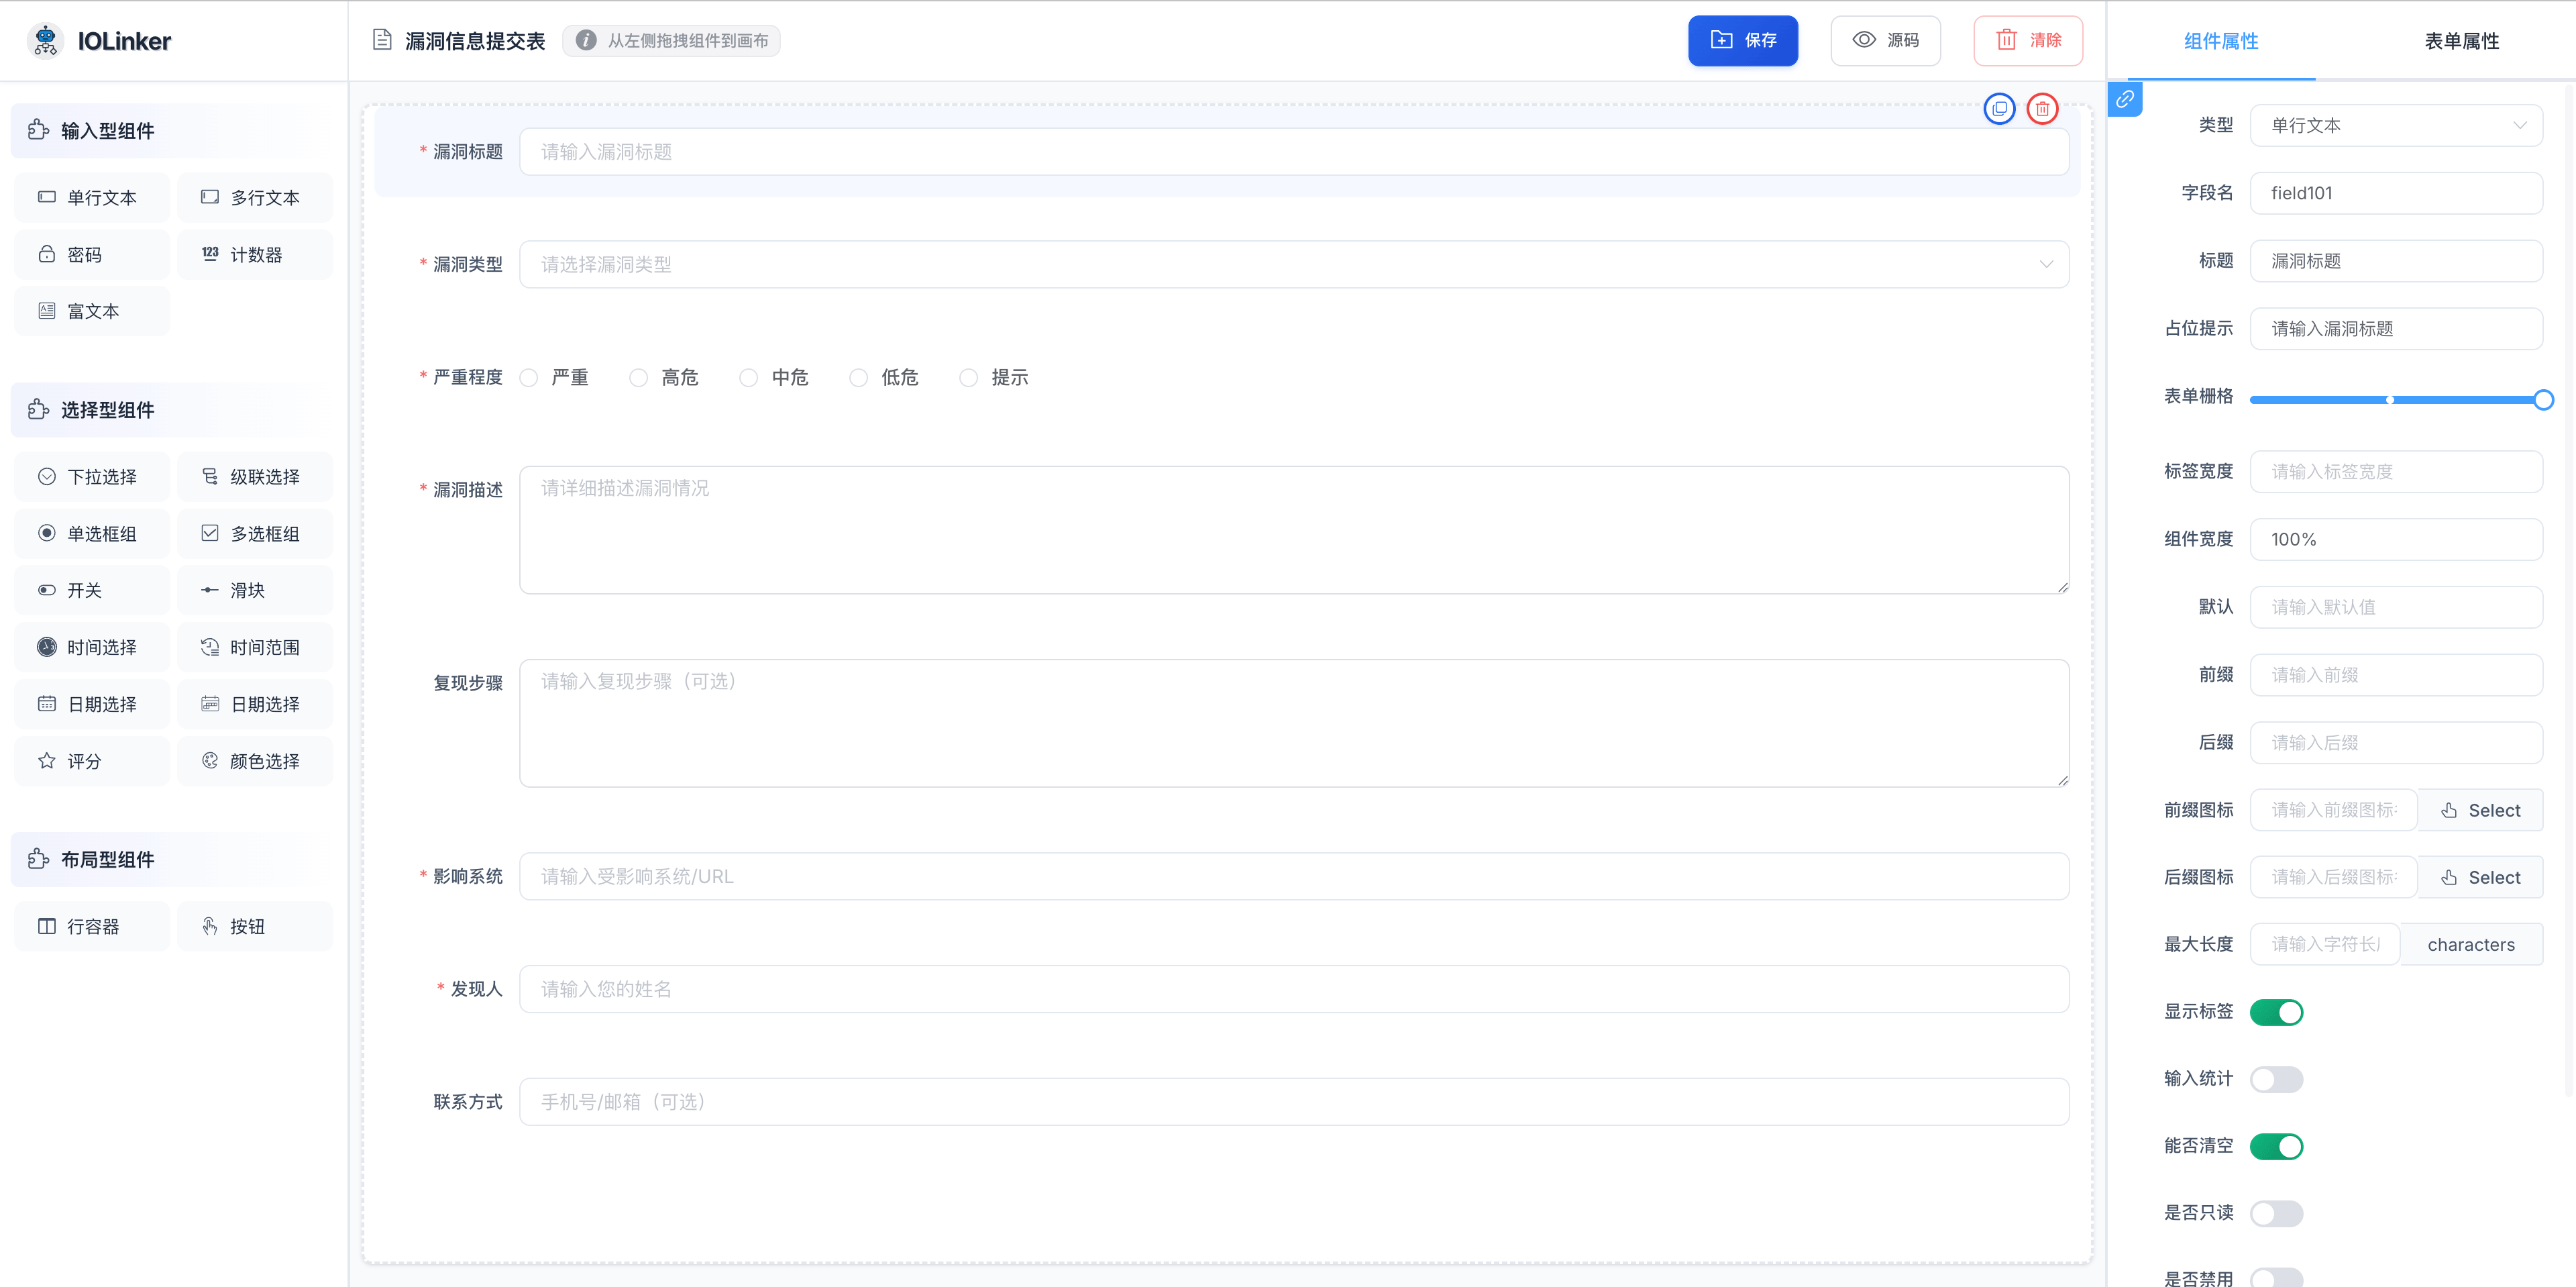
Task: Pick the 单选框组 radio group component
Action: coord(92,534)
